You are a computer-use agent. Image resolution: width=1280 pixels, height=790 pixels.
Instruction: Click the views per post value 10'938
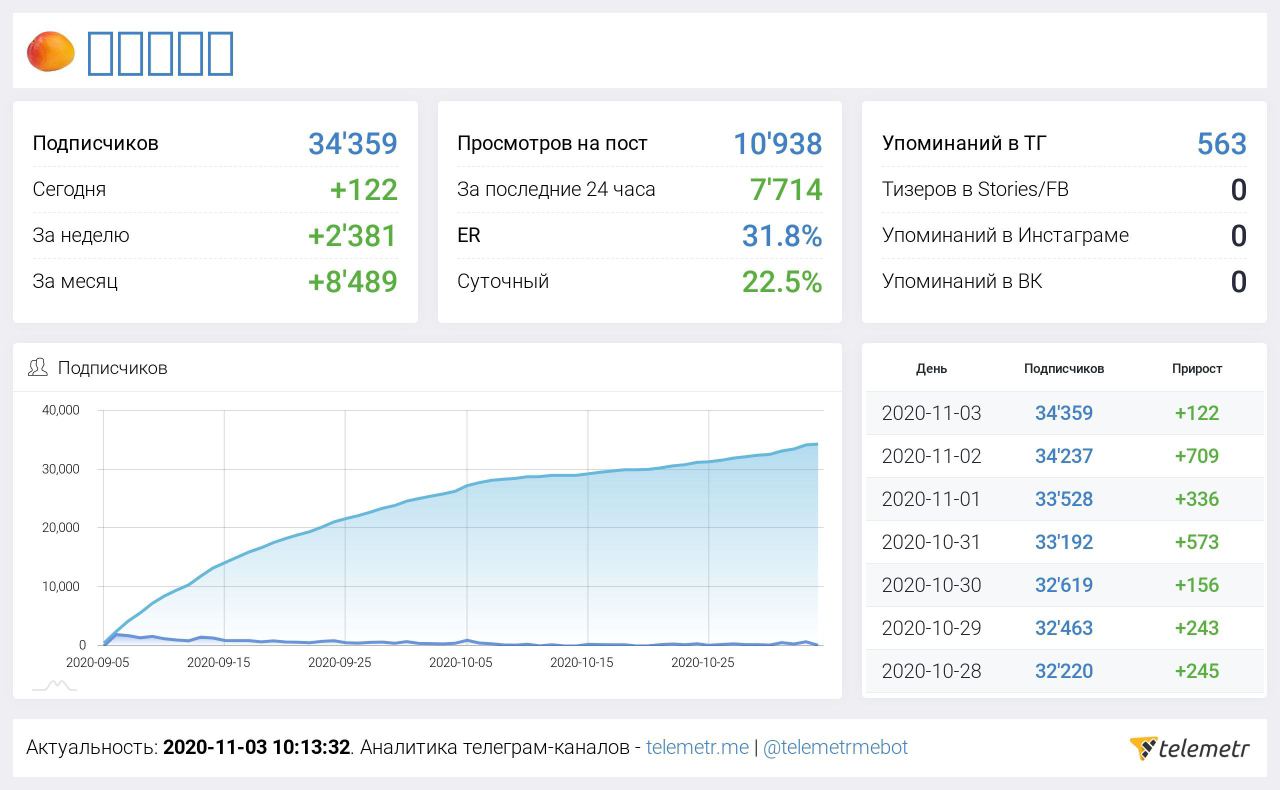pos(778,143)
